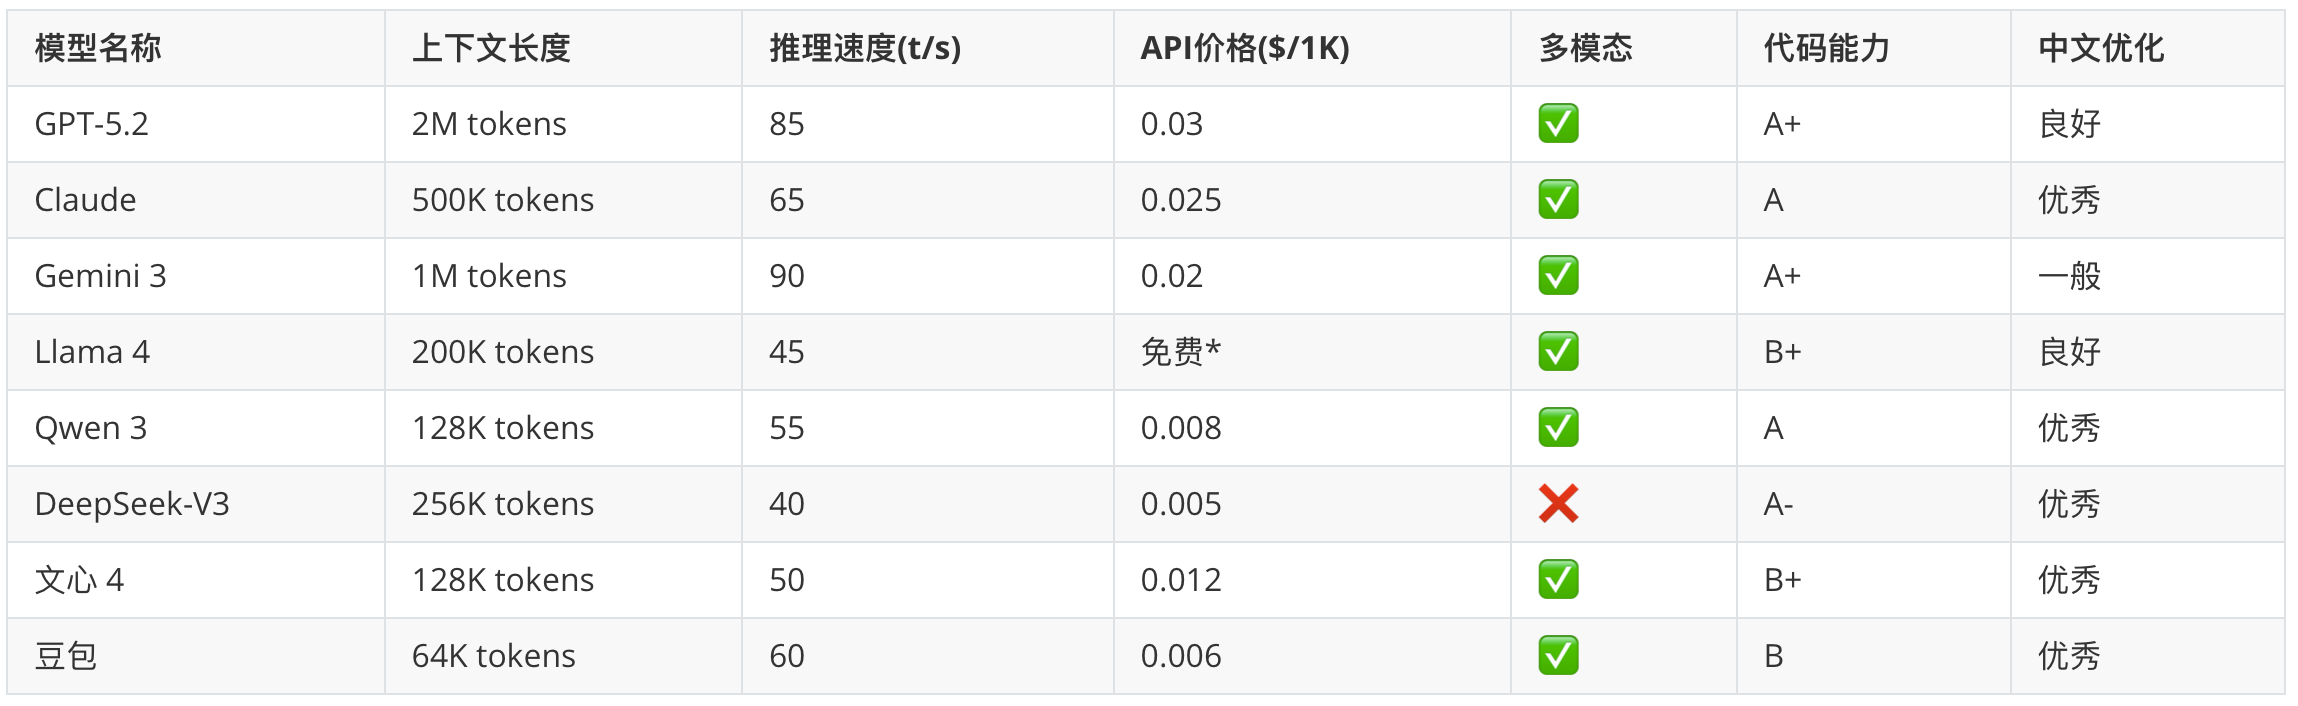Click the 代码能力 column header
Viewport: 2298px width, 706px height.
1826,48
